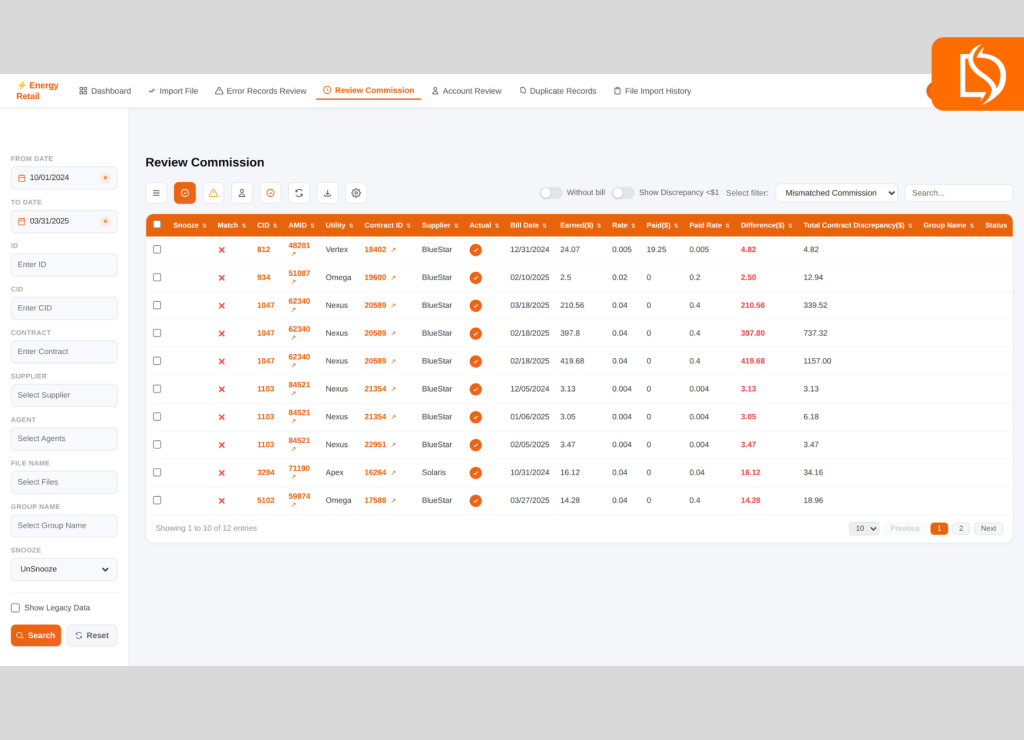The image size is (1024, 740).
Task: Switch to Account Review tab
Action: click(466, 91)
